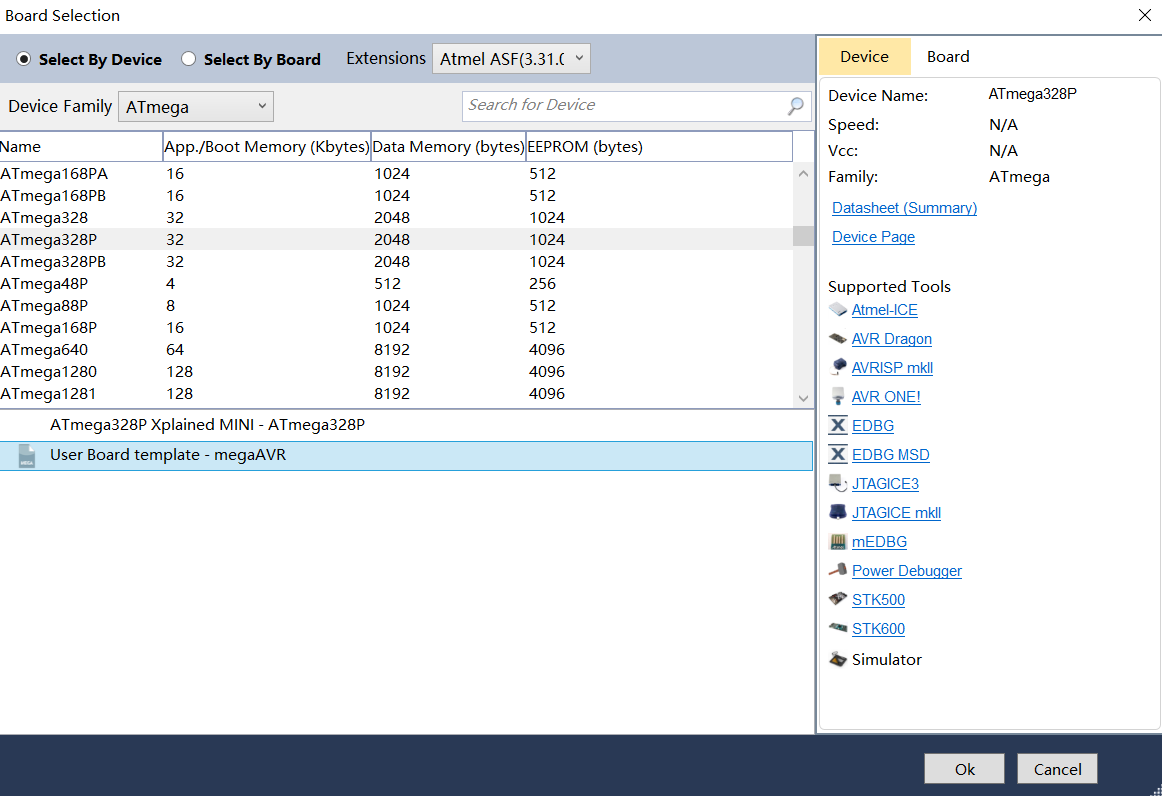Screen dimensions: 1162x796
Task: Select ATmega328P Xplained MINI board entry
Action: [406, 425]
